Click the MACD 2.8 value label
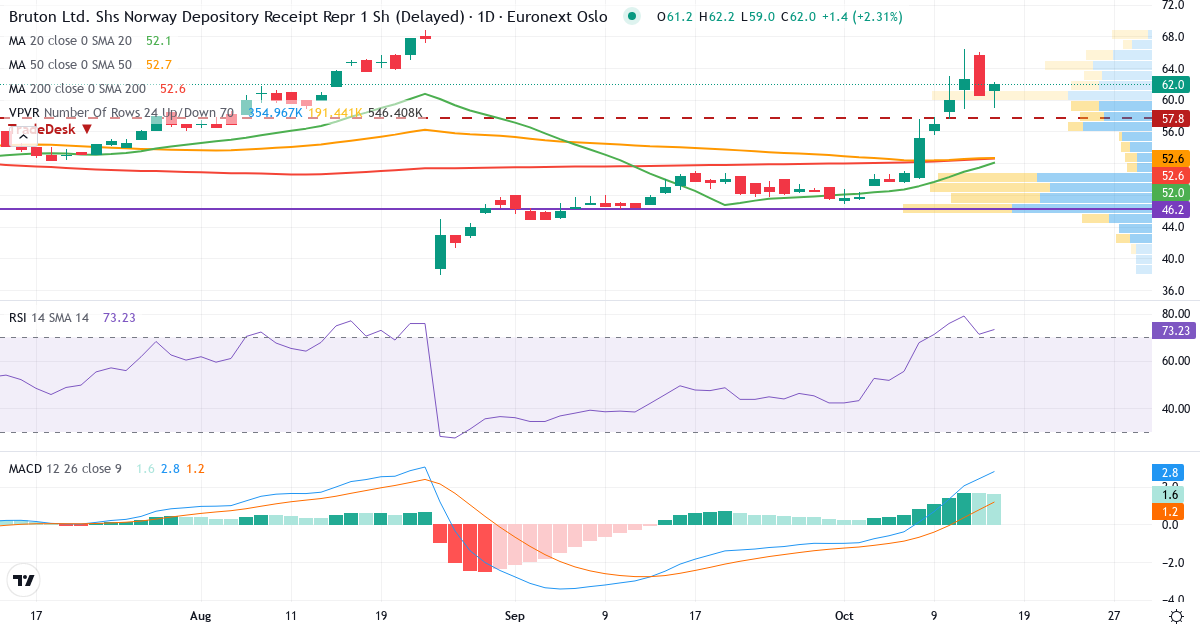Screen dimensions: 1200x630 tap(1169, 471)
